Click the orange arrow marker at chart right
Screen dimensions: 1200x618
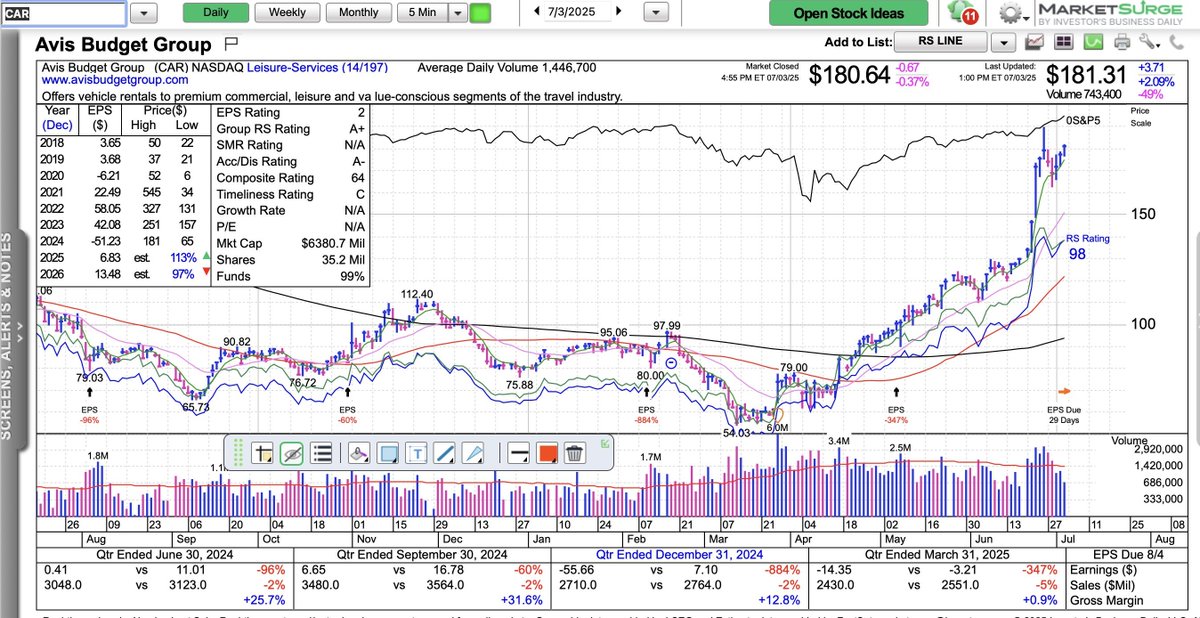pyautogui.click(x=1065, y=391)
